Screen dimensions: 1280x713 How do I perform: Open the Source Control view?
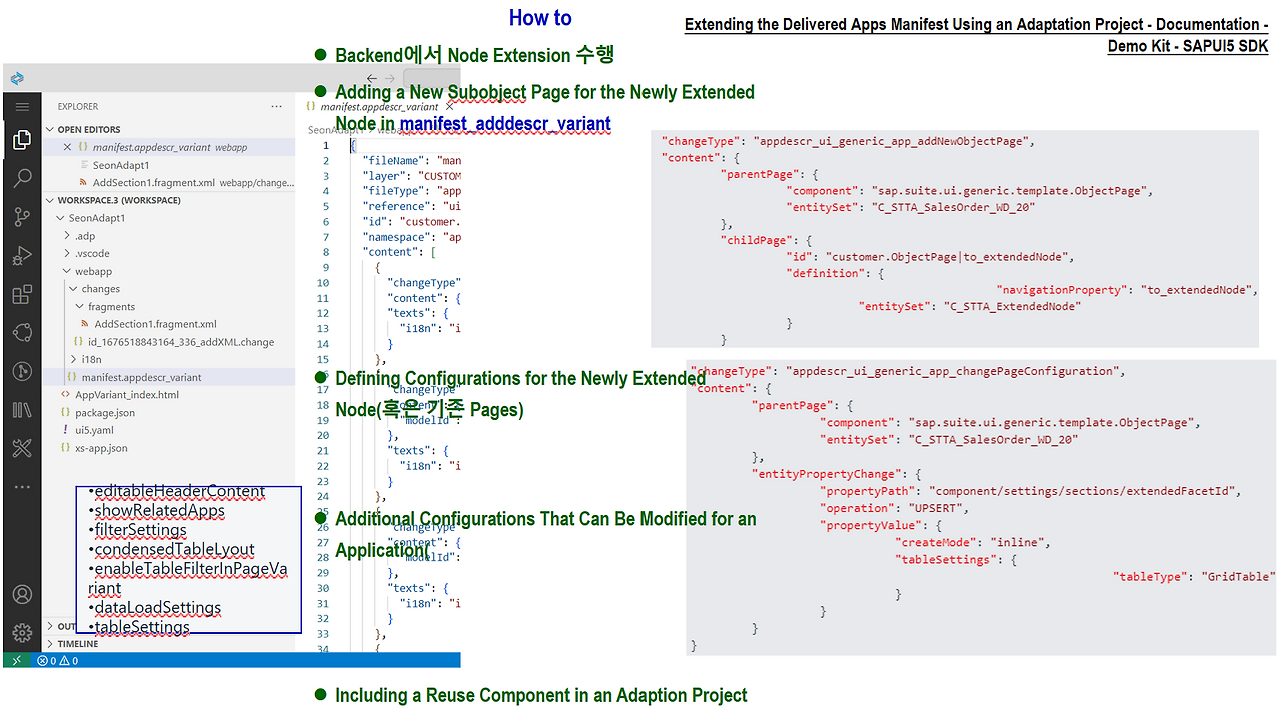[22, 216]
